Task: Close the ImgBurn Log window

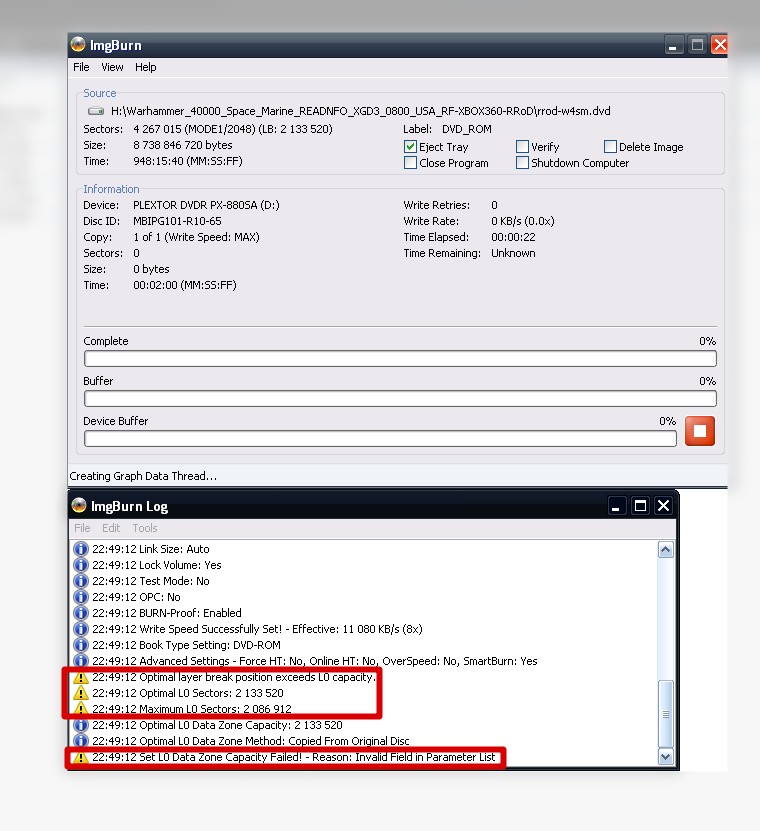Action: click(664, 506)
